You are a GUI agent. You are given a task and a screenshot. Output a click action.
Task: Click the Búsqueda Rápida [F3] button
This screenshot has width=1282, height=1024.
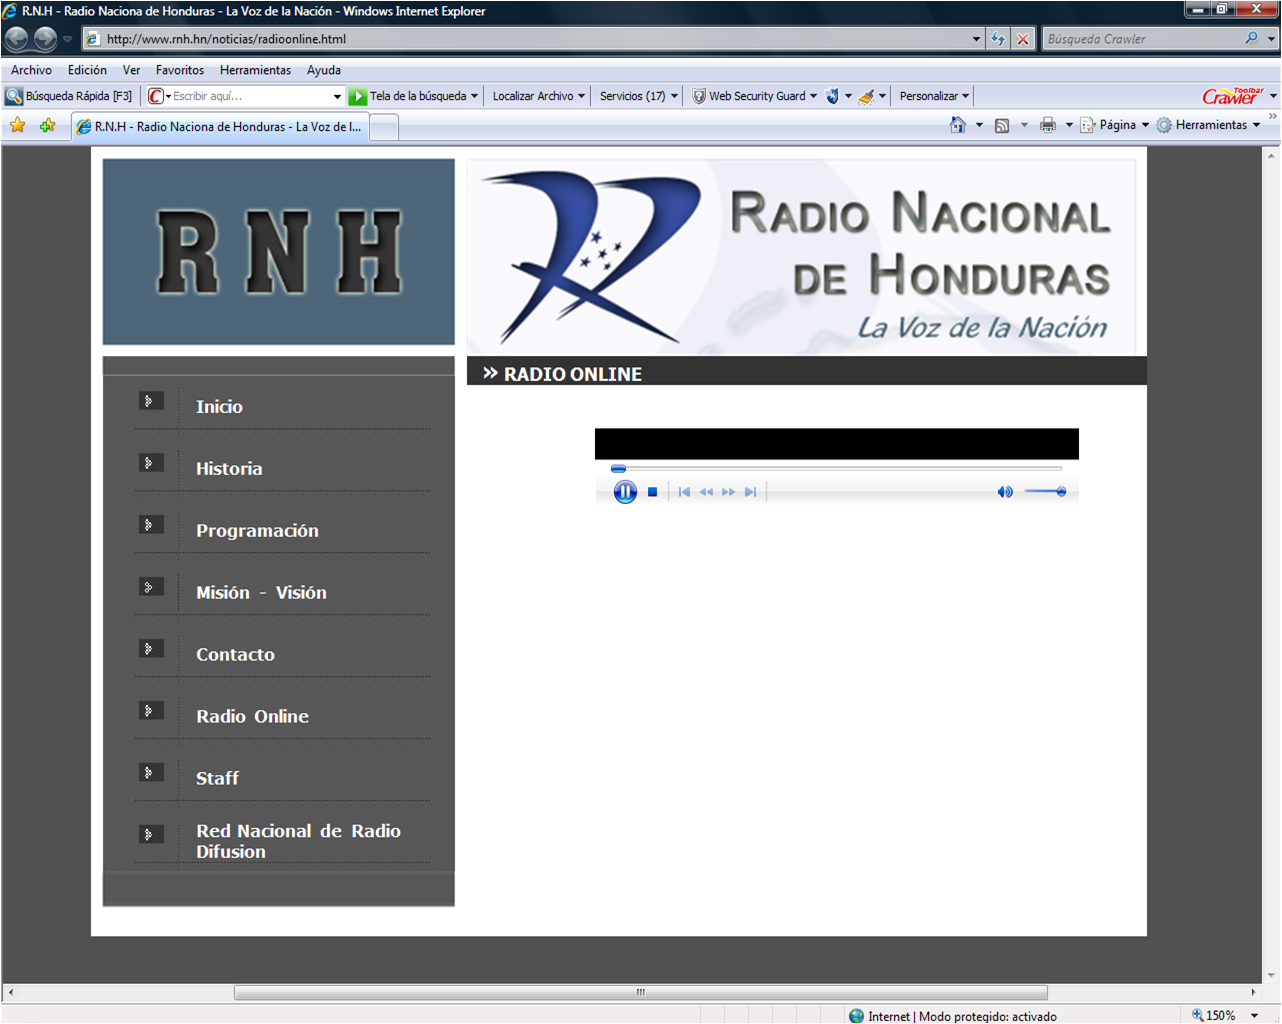70,96
